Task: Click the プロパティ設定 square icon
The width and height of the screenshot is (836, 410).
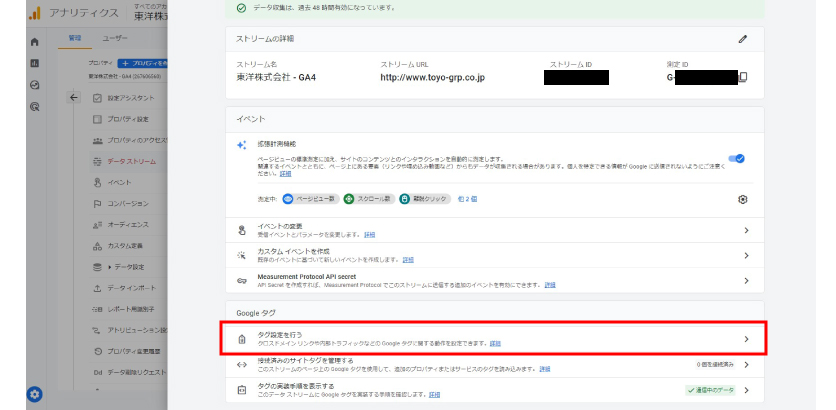Action: tap(97, 119)
